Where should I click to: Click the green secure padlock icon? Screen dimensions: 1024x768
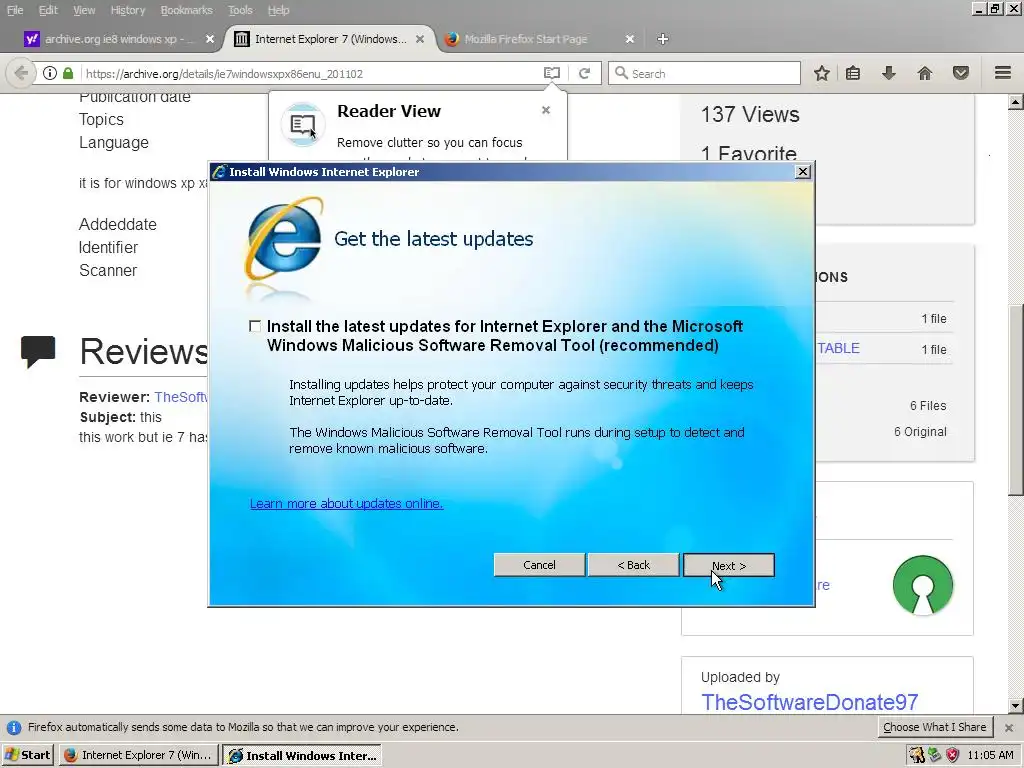point(68,73)
